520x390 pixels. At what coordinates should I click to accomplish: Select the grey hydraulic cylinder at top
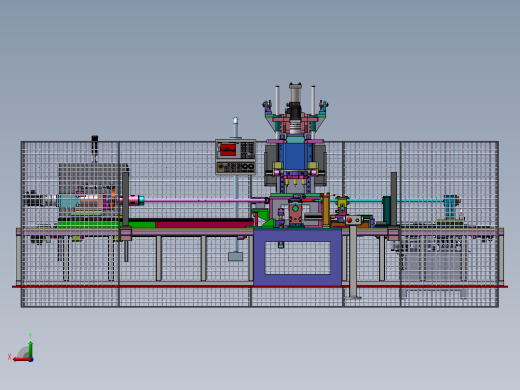click(x=295, y=93)
